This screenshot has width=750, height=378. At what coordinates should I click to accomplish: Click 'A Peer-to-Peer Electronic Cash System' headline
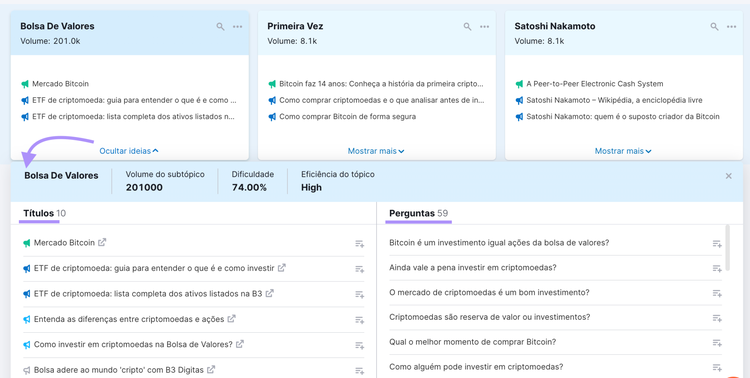[x=595, y=84]
